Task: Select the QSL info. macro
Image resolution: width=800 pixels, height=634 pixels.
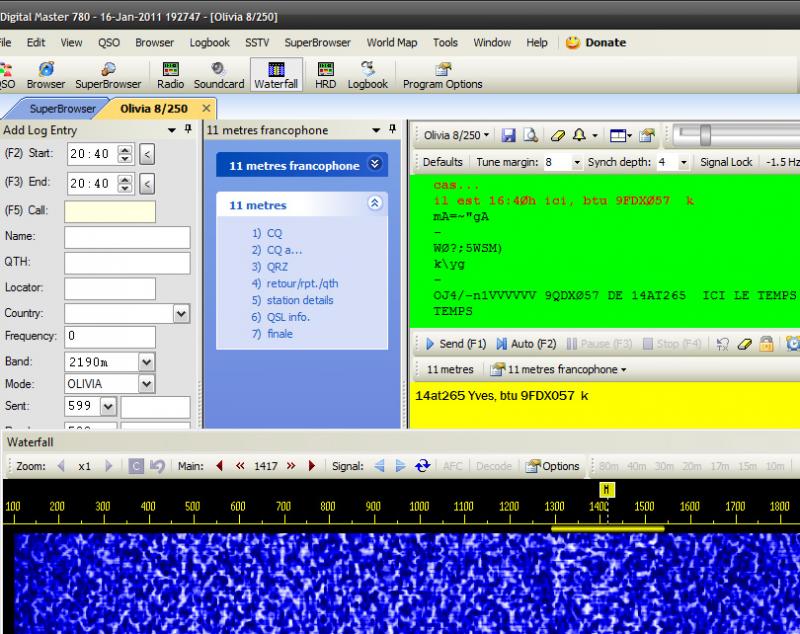Action: point(288,317)
